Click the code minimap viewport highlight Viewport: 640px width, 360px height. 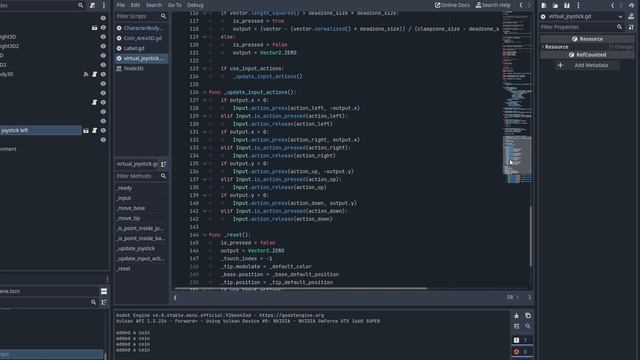517,155
